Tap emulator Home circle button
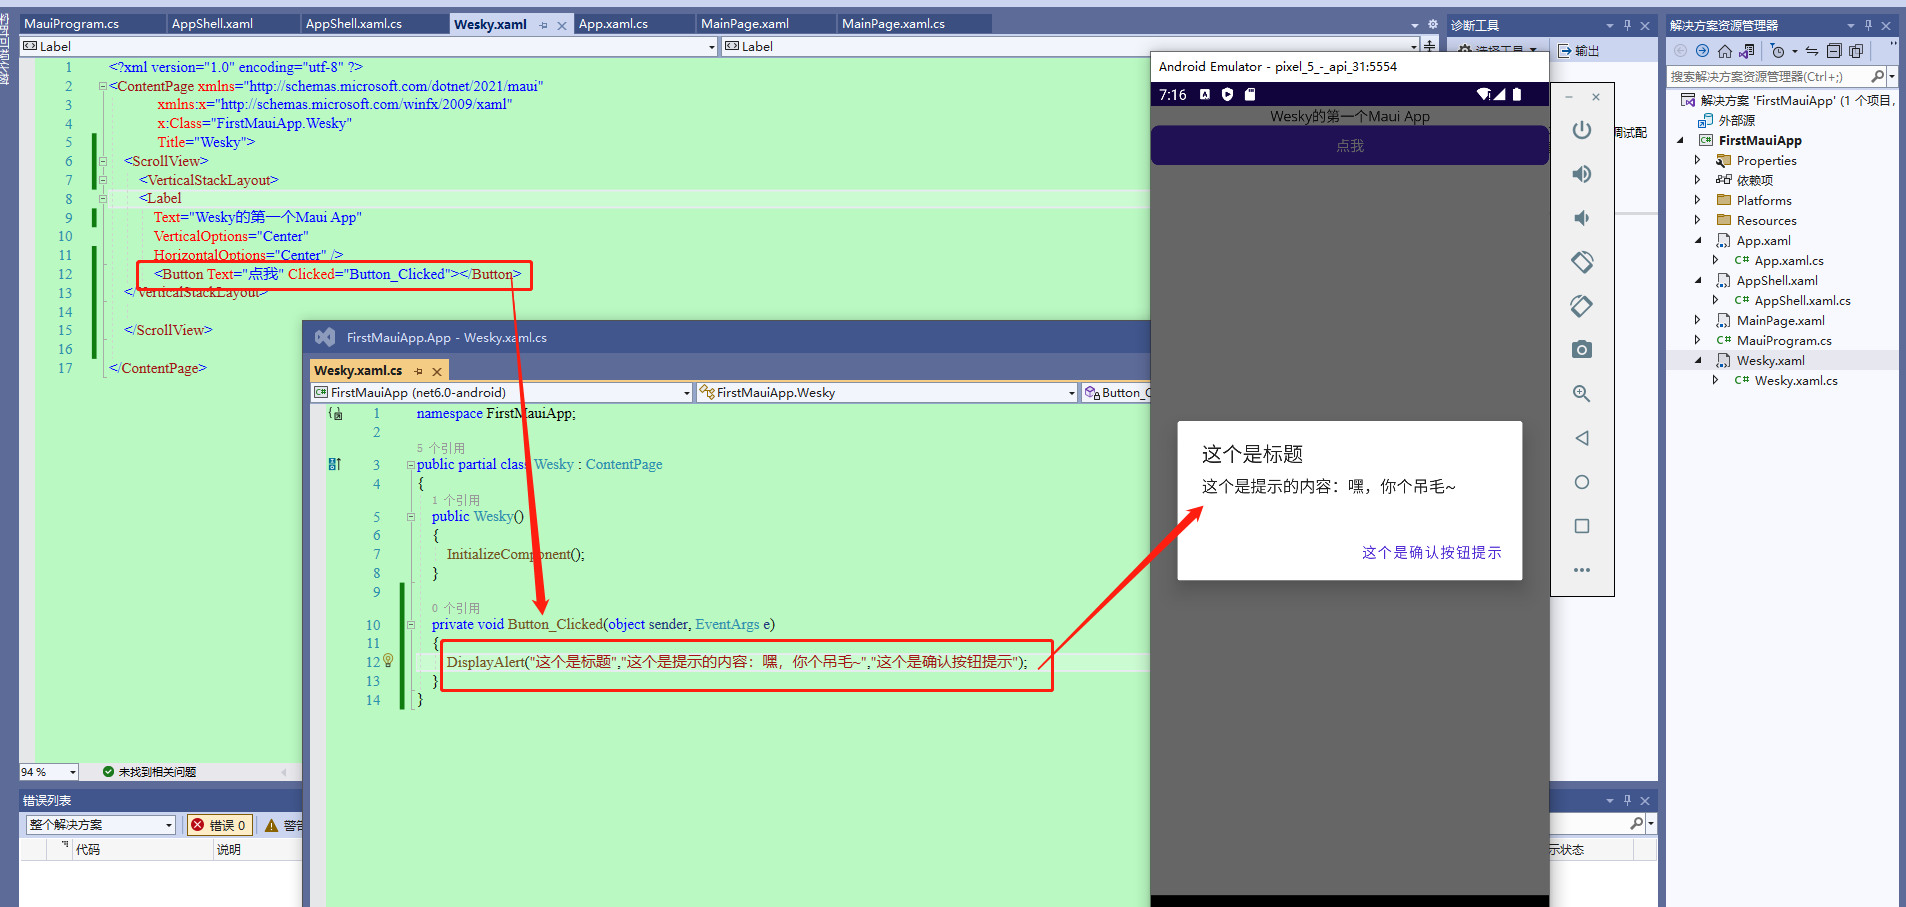Viewport: 1906px width, 907px height. 1581,482
